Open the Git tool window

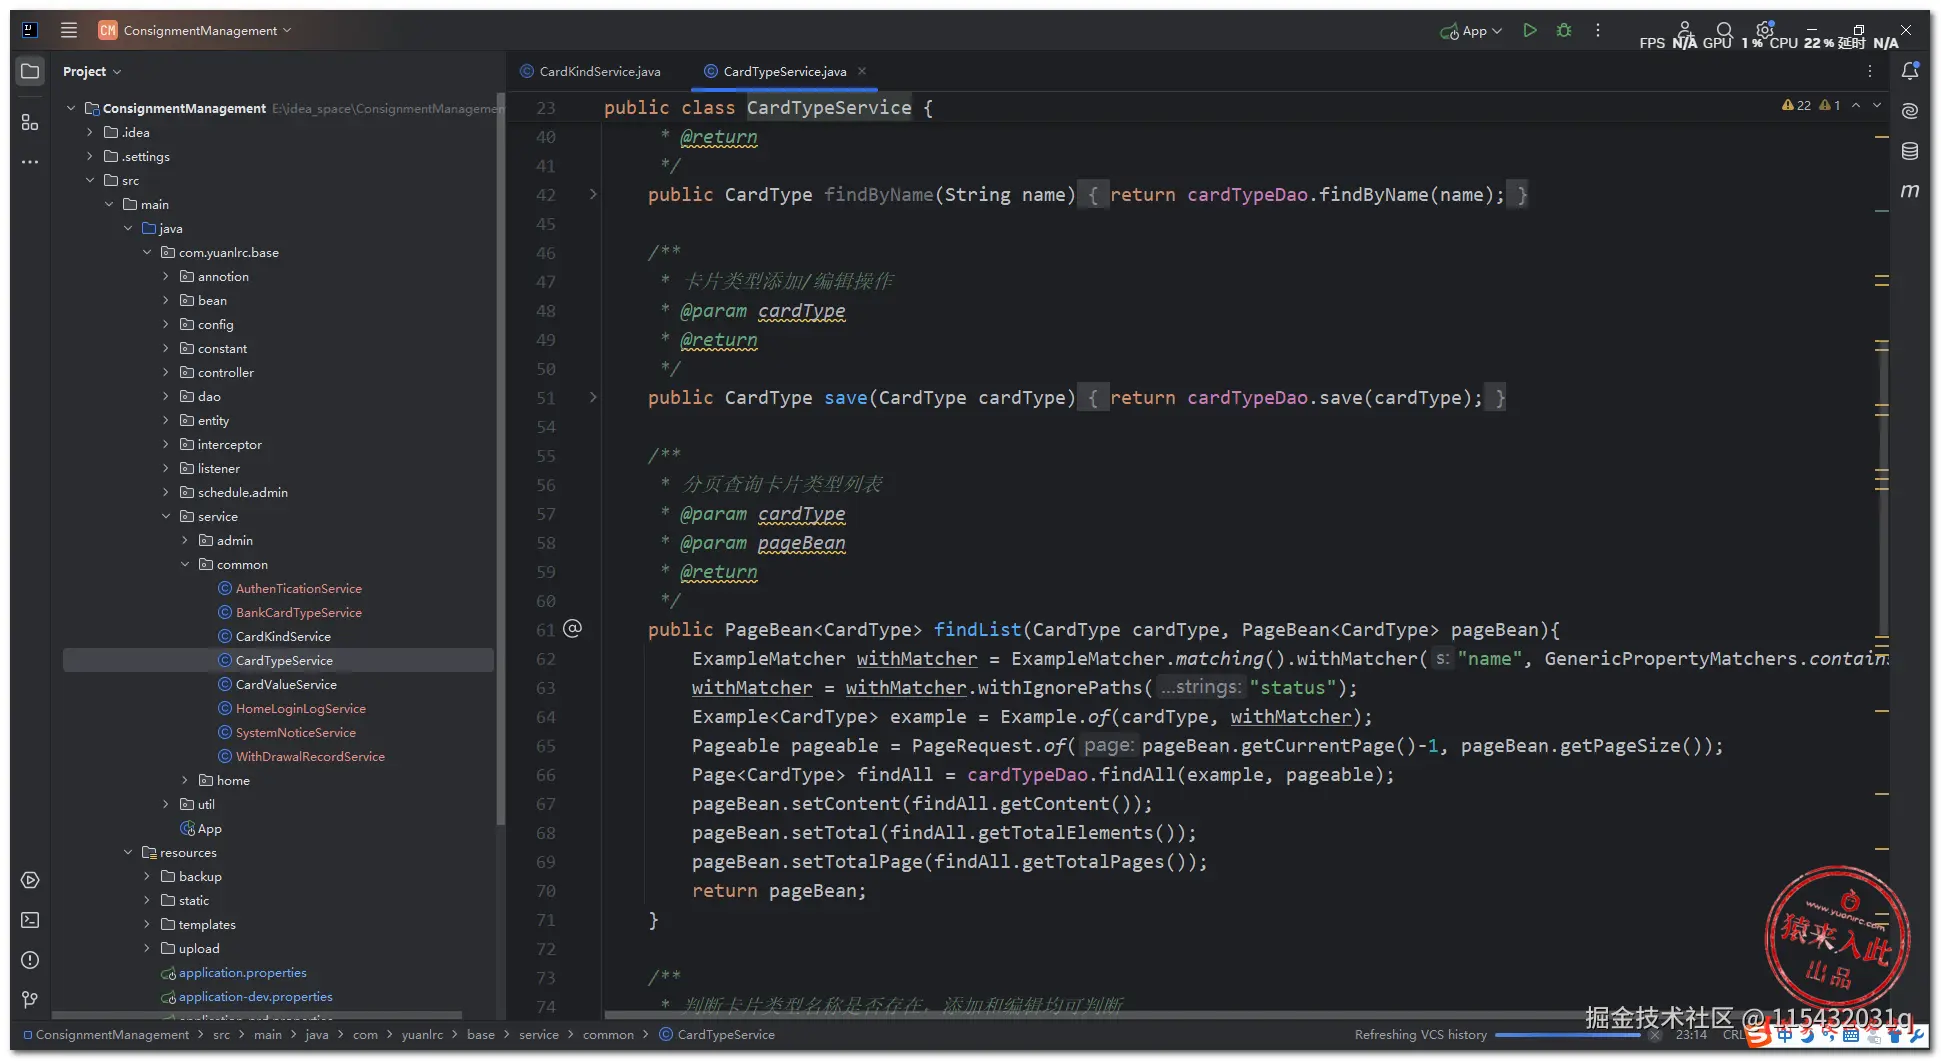[x=30, y=1000]
